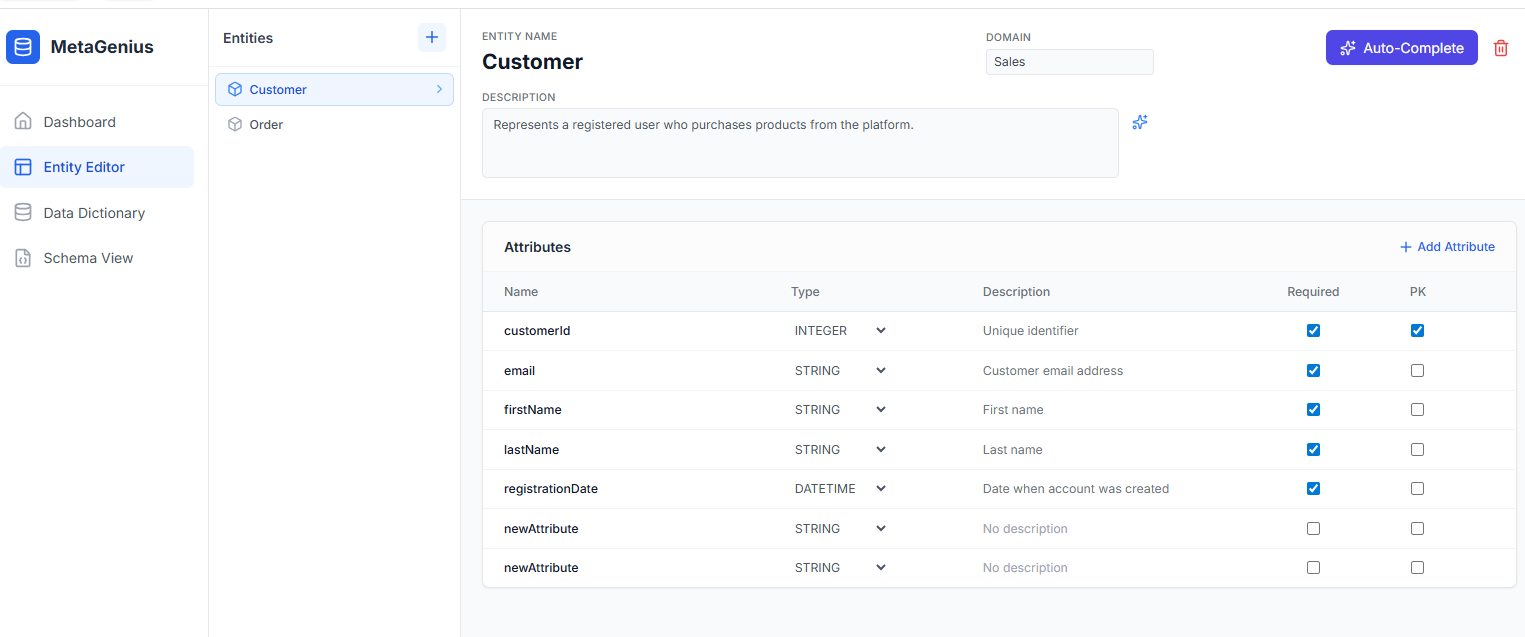1525x637 pixels.
Task: Uncheck Required for the email attribute
Action: [x=1313, y=370]
